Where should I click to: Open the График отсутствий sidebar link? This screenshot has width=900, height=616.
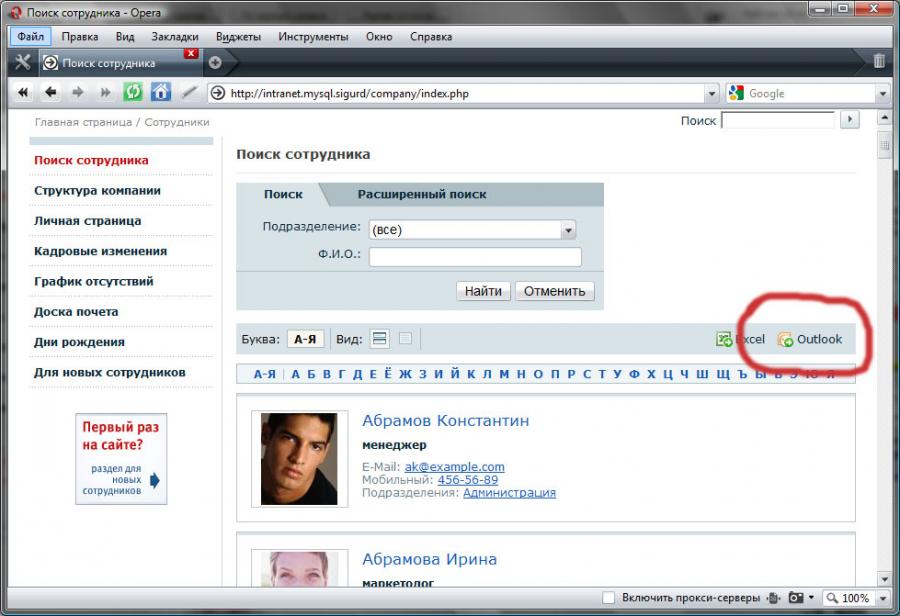click(94, 281)
